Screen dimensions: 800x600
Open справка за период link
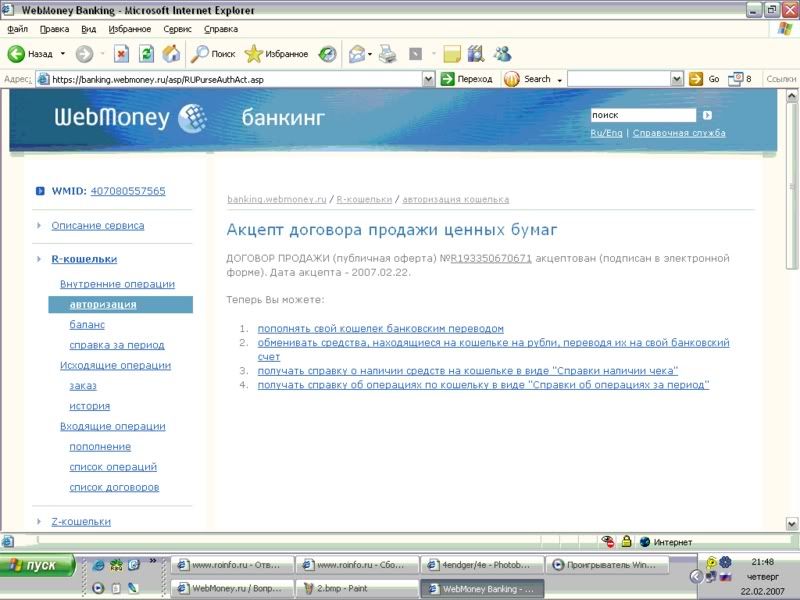[x=117, y=345]
